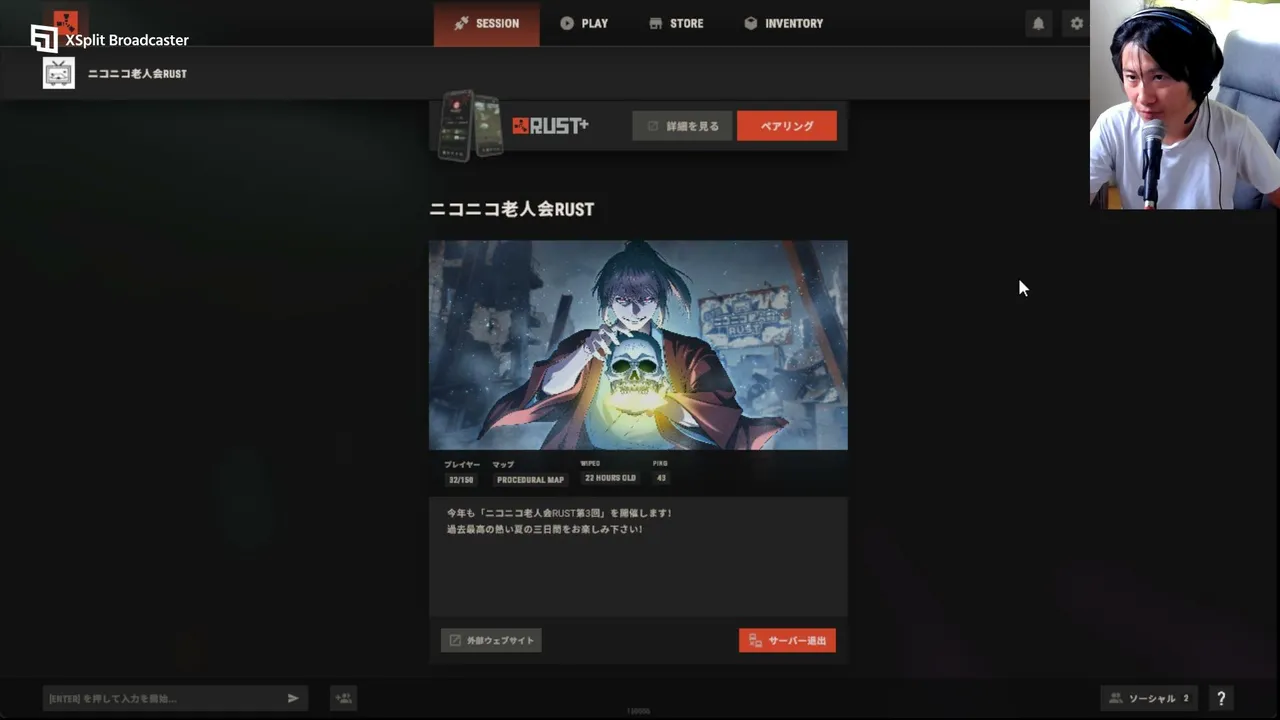Click the orange ペアリング button
Screen dimensions: 1280x720
click(787, 126)
